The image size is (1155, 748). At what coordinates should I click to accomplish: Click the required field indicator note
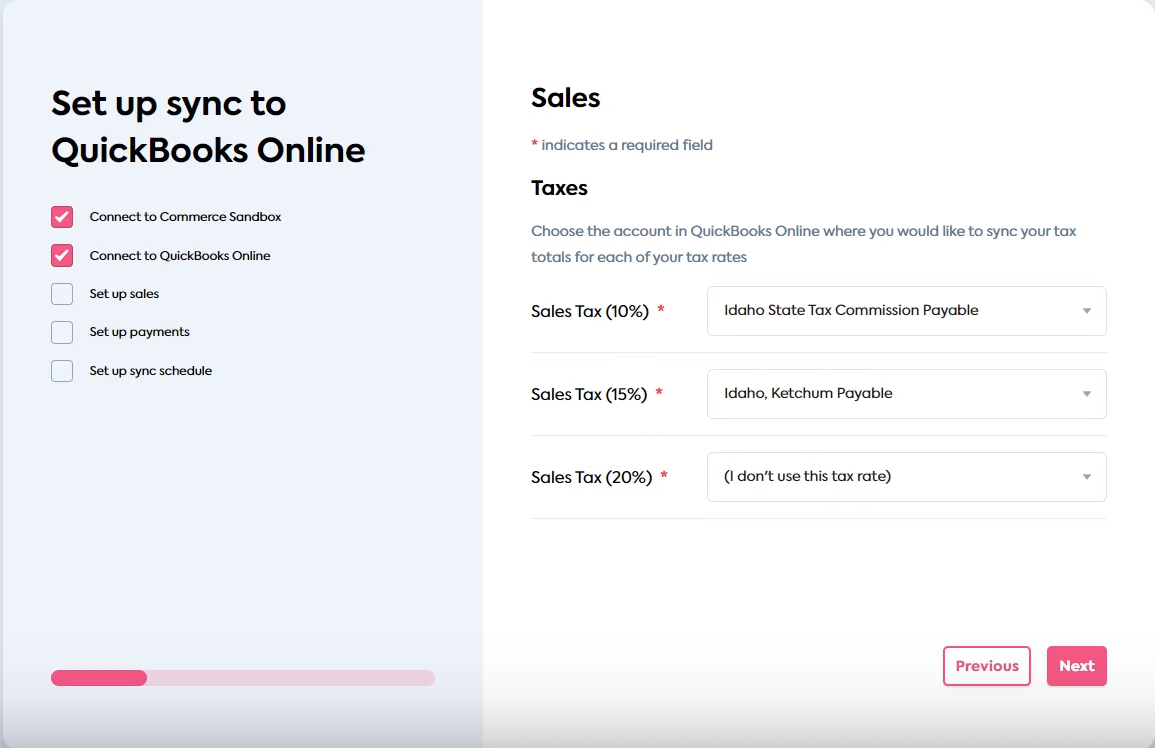(621, 144)
